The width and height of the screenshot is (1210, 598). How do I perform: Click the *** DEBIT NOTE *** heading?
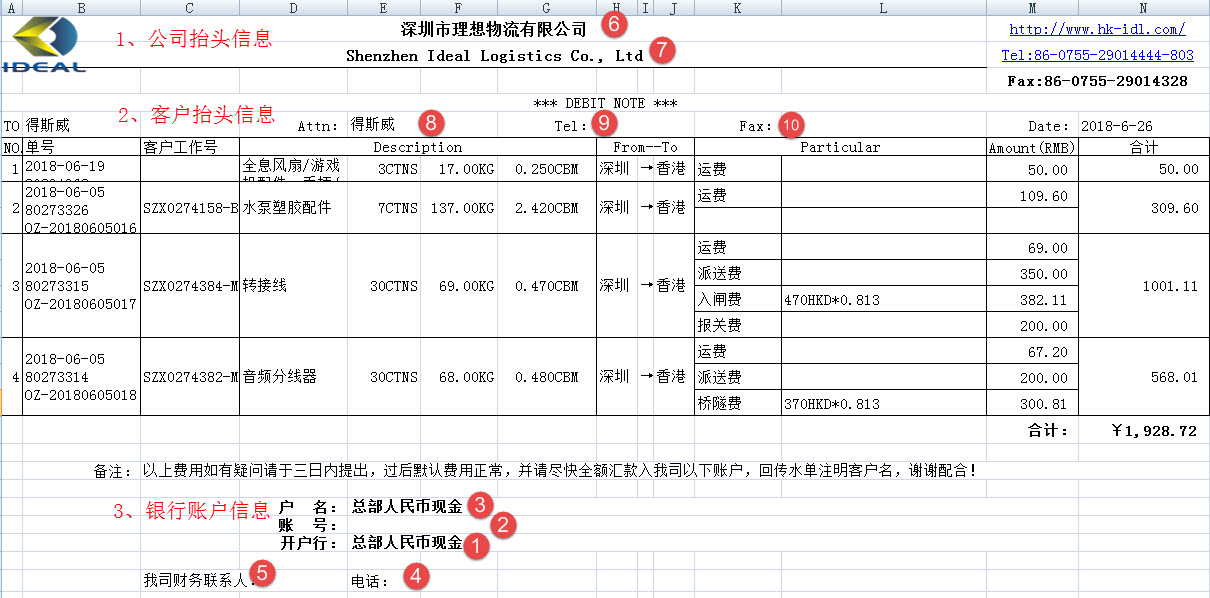(x=606, y=104)
